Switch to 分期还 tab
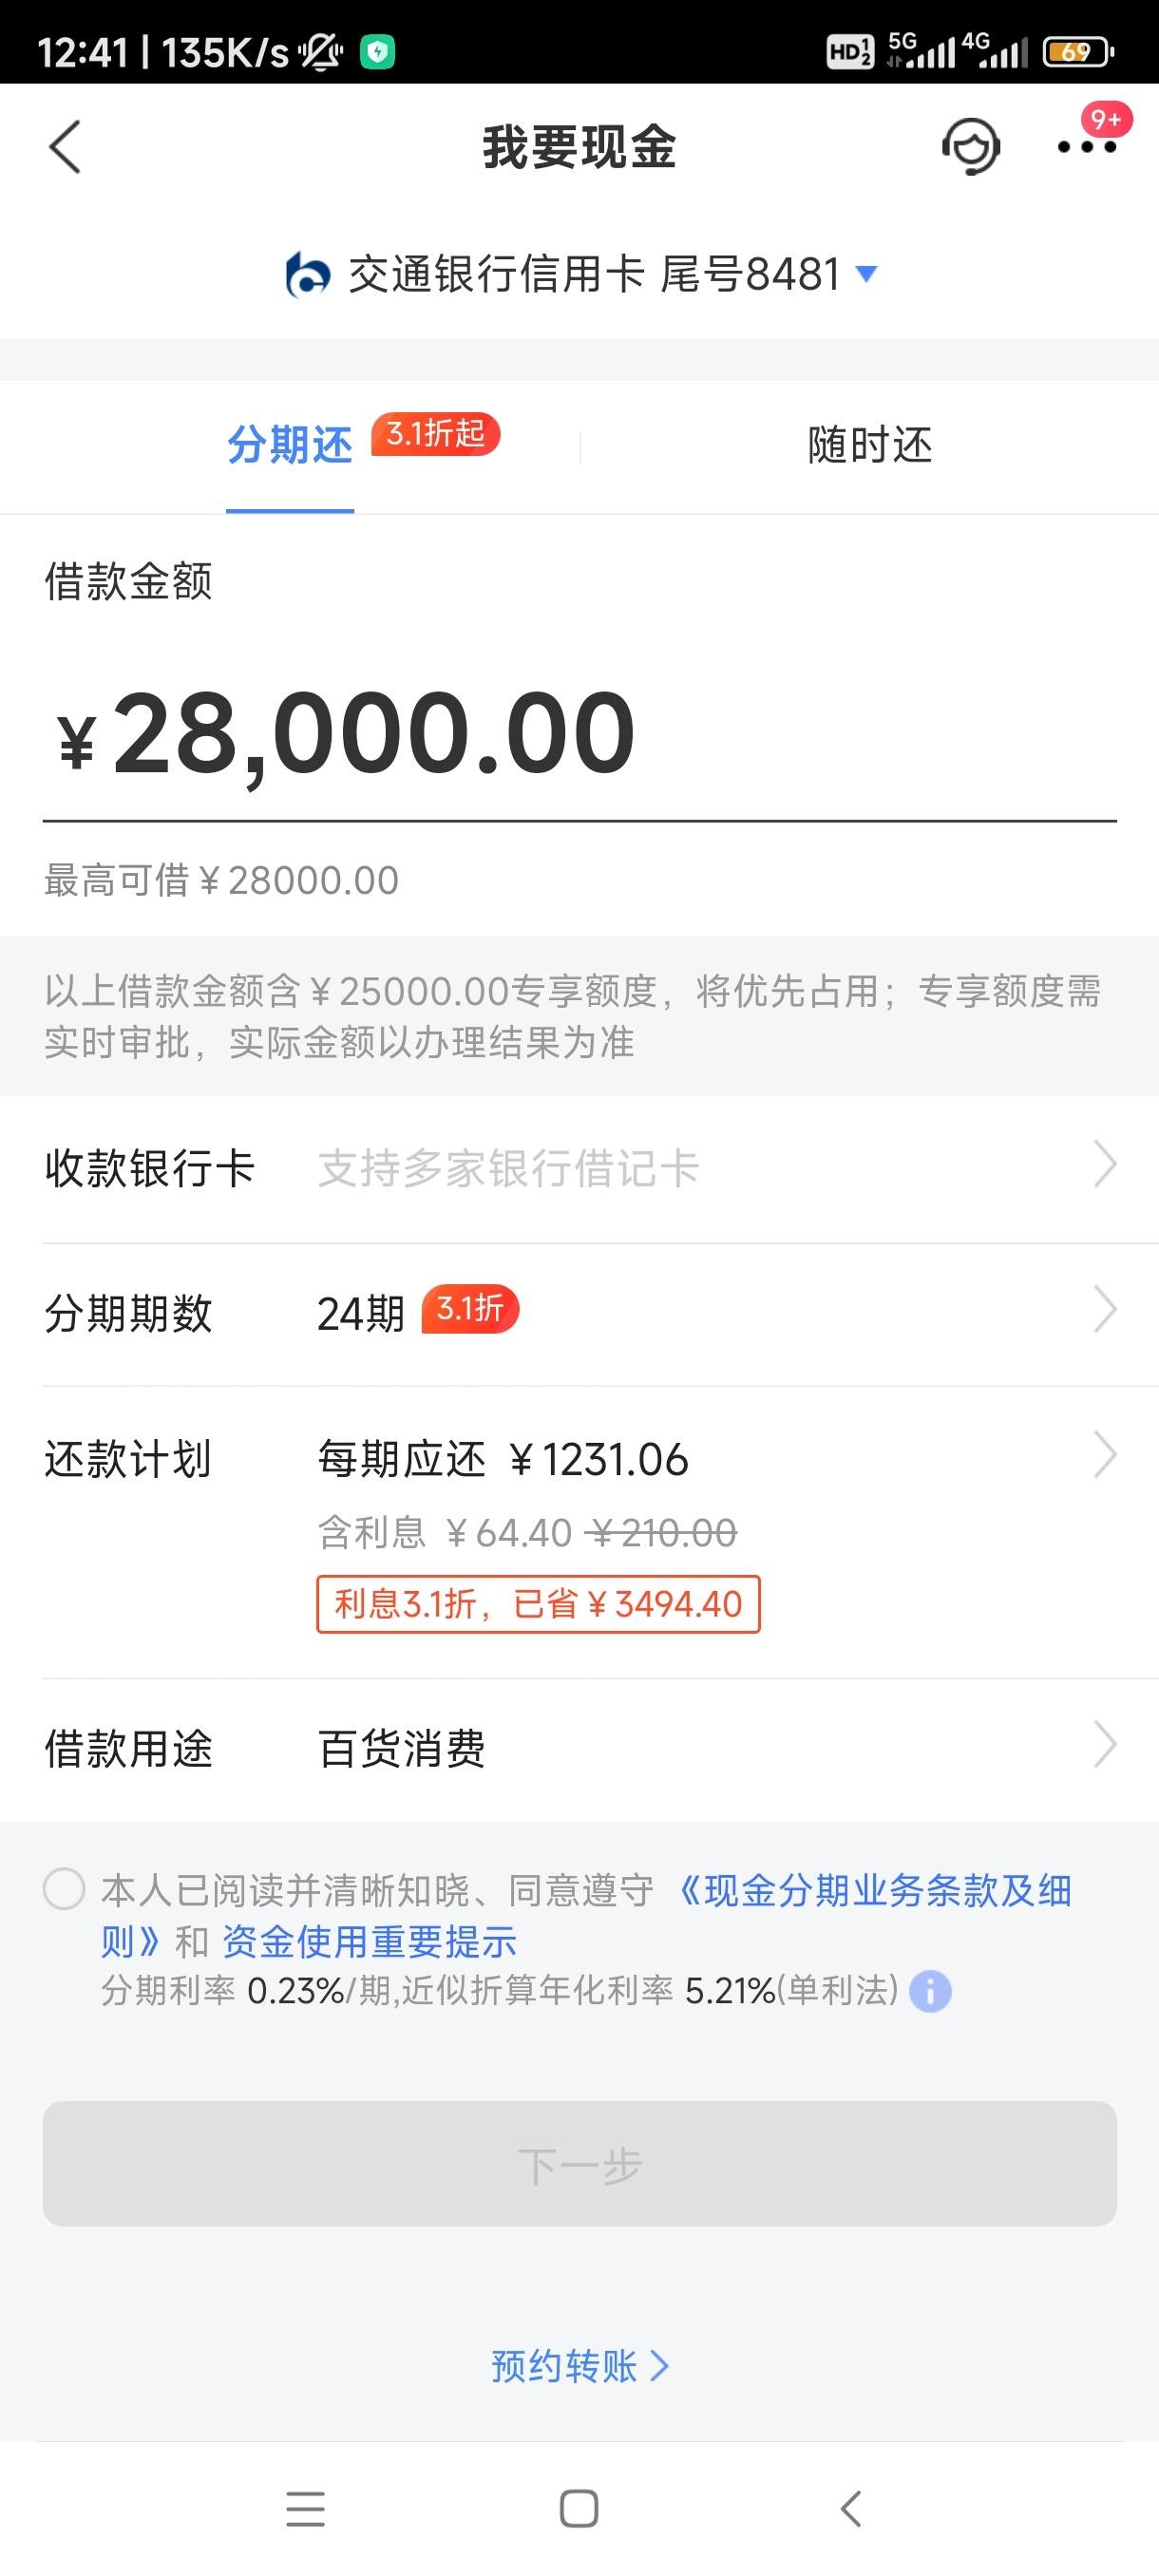 [290, 445]
